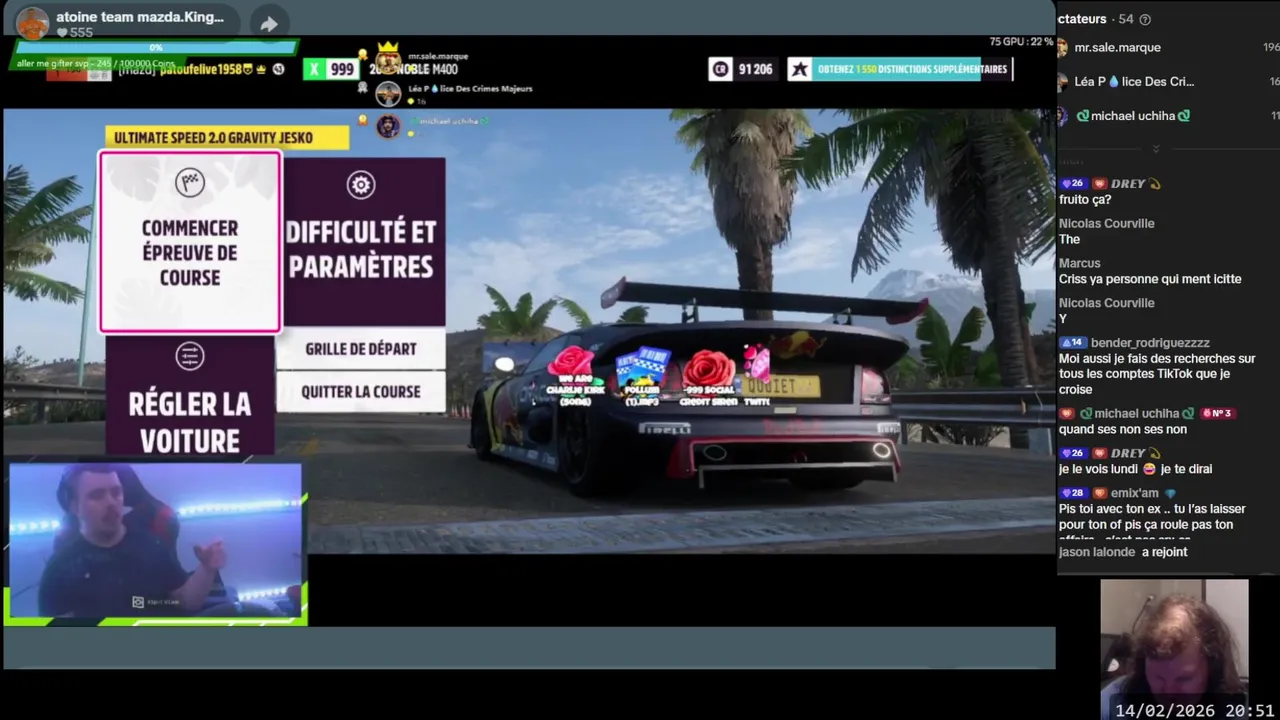1280x720 pixels.
Task: Open Difficulté et Paramètres
Action: (x=365, y=242)
